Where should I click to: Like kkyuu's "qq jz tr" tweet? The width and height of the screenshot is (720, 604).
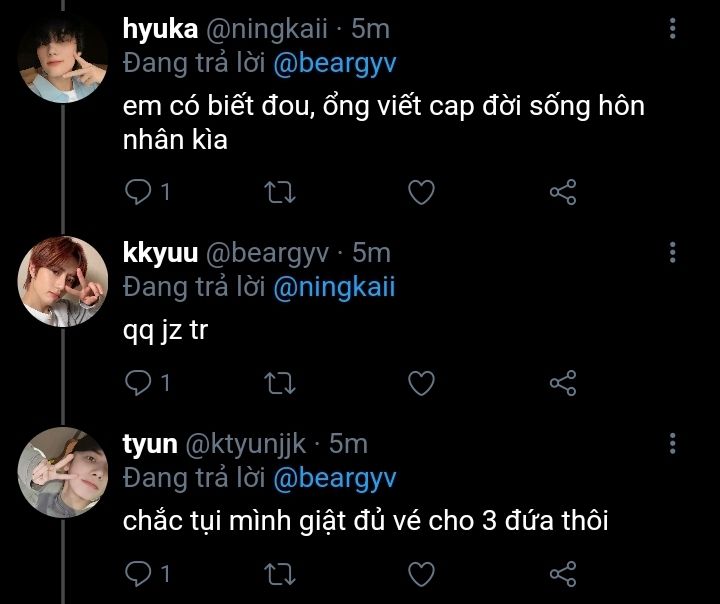coord(422,382)
